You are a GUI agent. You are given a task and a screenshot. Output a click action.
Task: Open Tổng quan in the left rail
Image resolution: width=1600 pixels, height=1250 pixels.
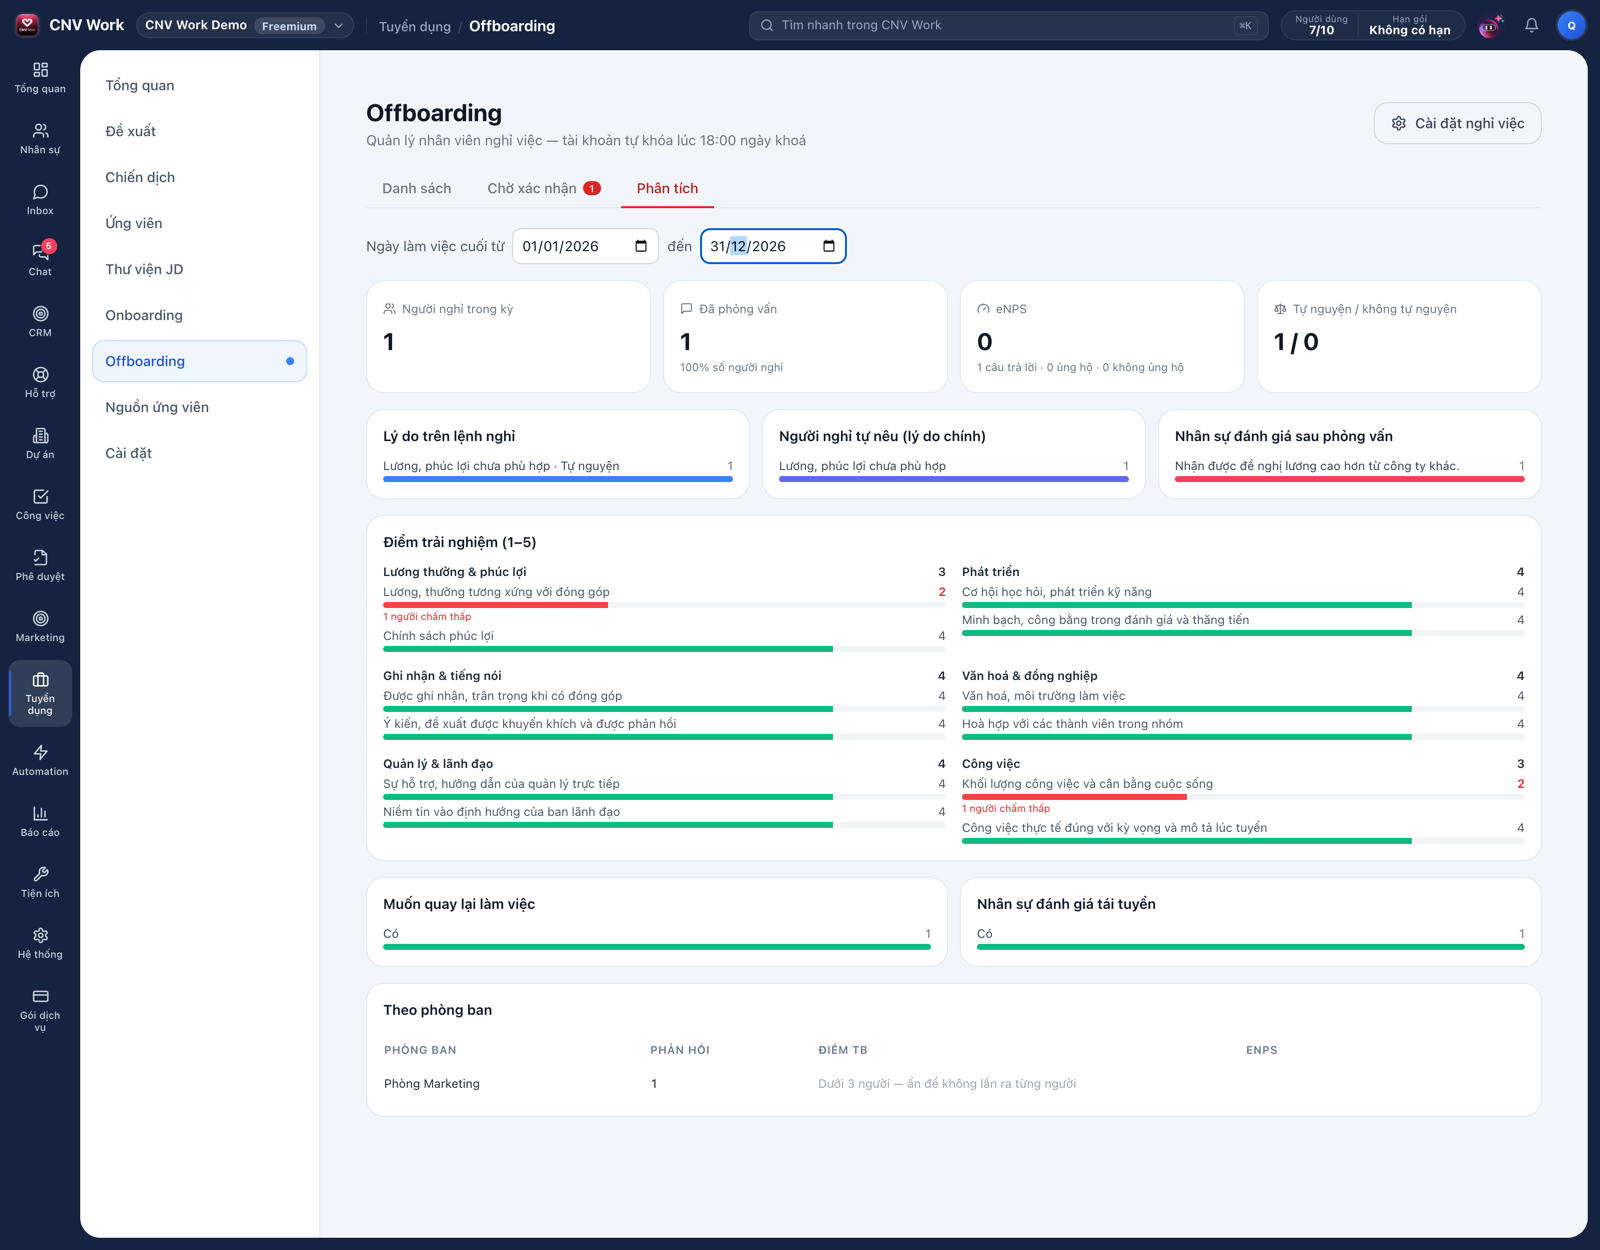point(40,78)
